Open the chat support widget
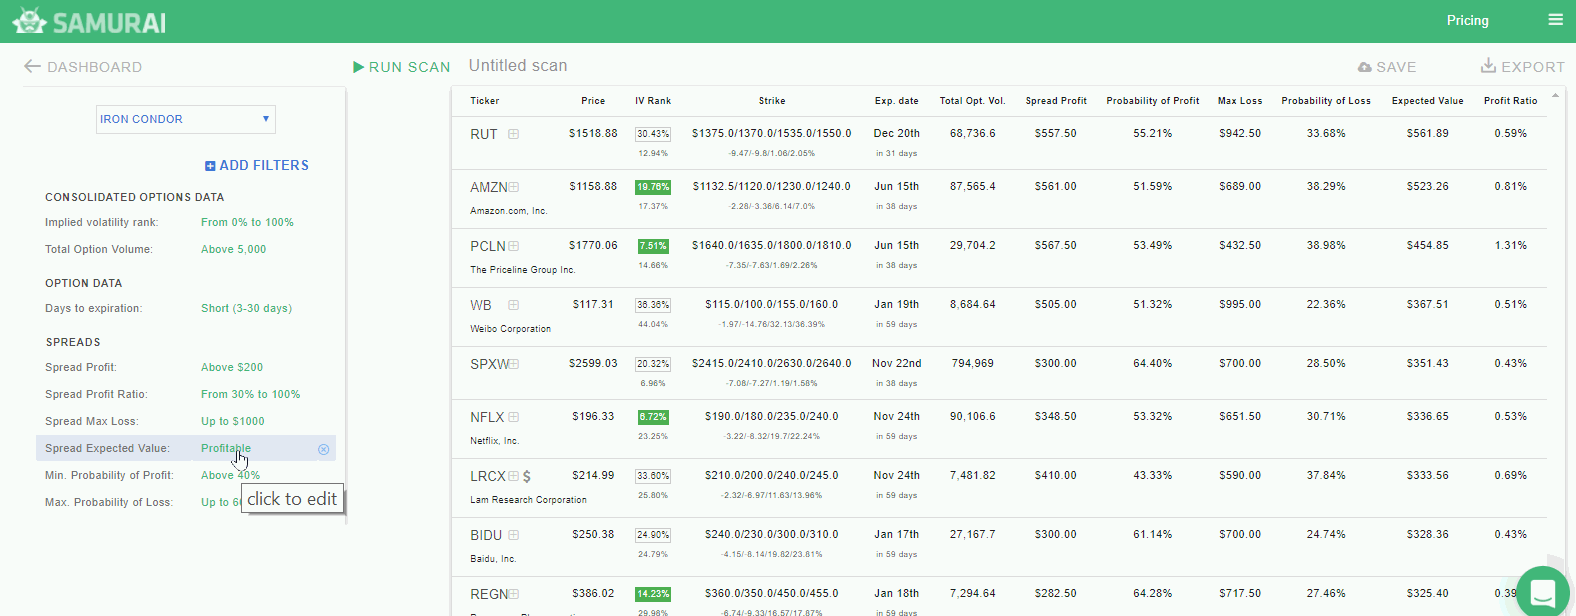Image resolution: width=1576 pixels, height=616 pixels. [x=1543, y=591]
